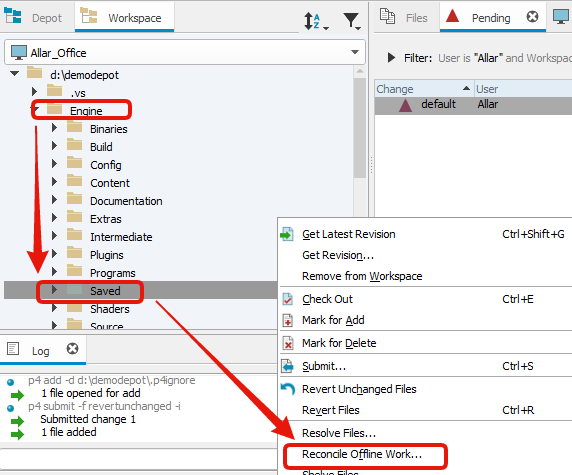
Task: Close the Log tab
Action: (x=72, y=349)
